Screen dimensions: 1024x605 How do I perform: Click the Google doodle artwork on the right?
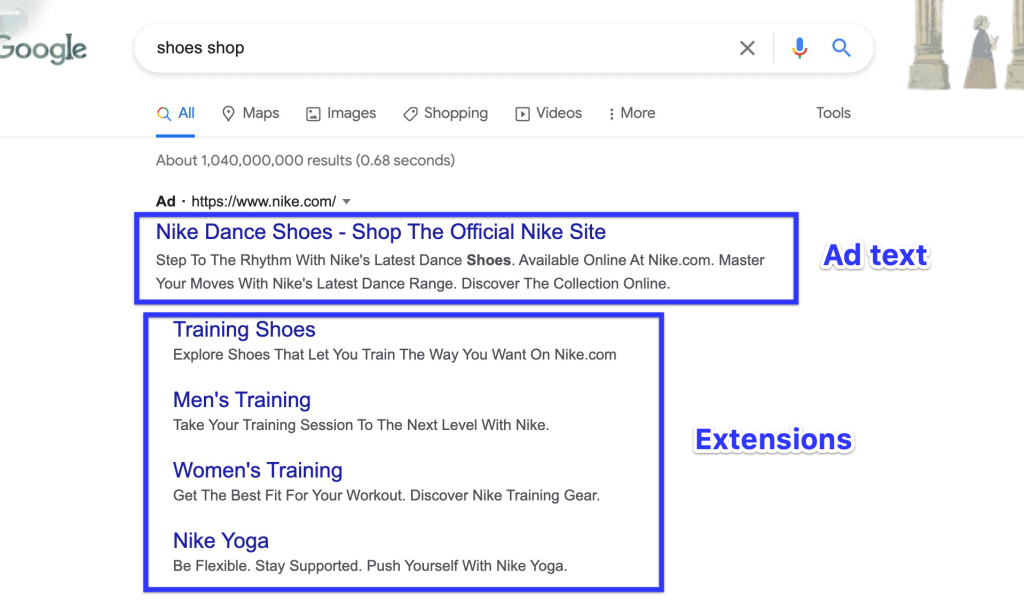pyautogui.click(x=965, y=44)
